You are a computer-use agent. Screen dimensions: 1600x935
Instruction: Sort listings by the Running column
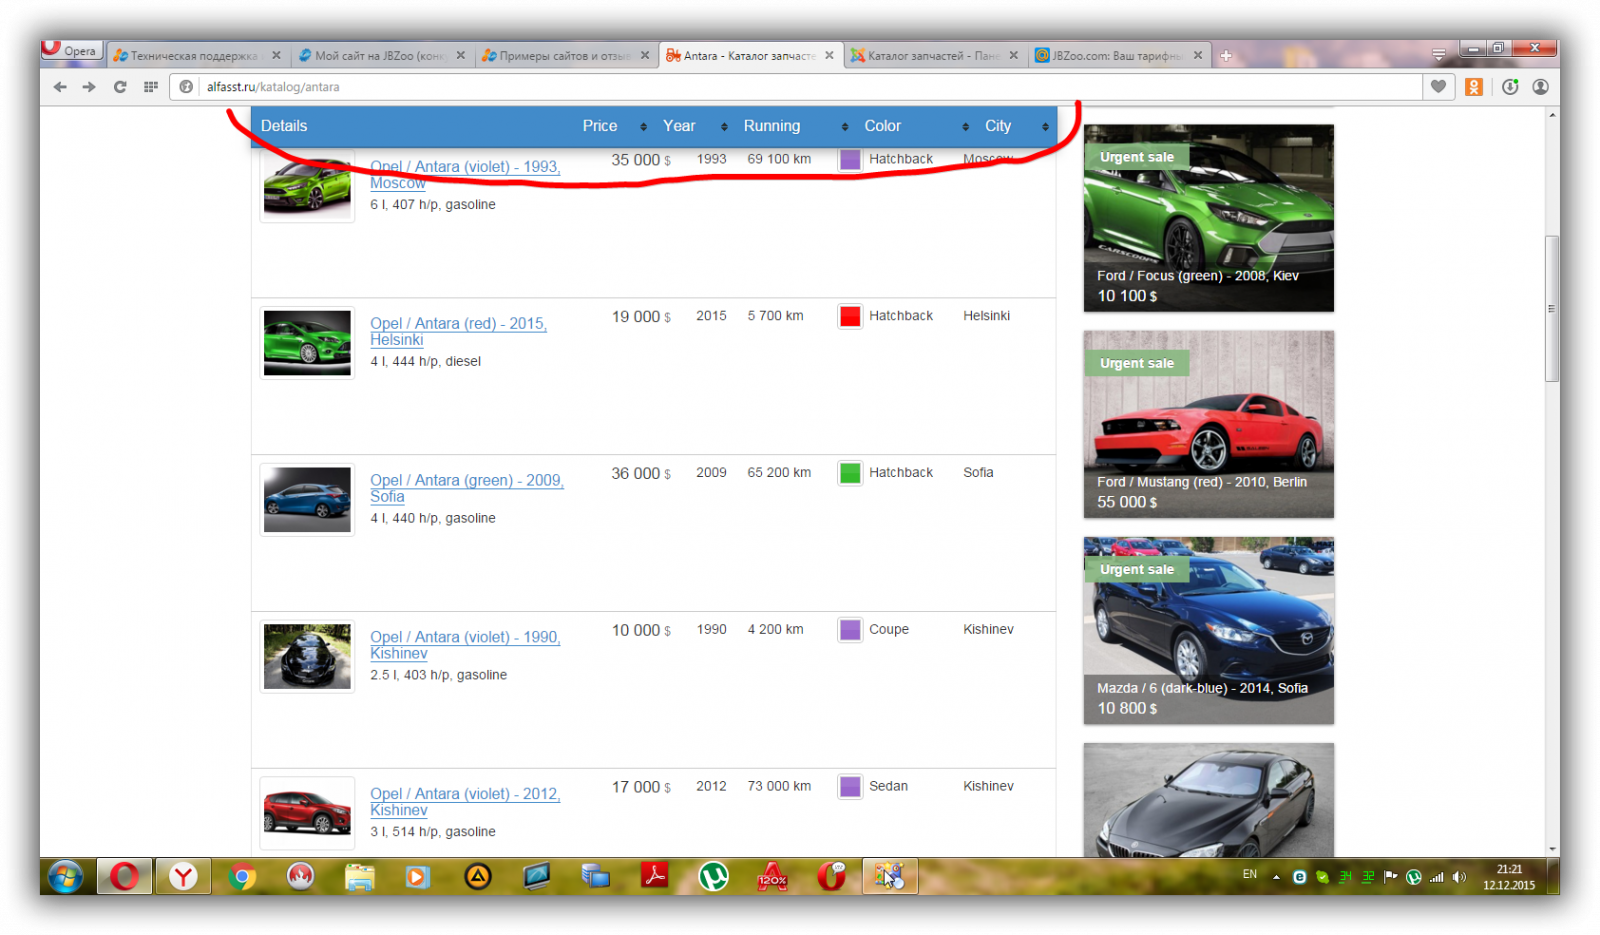coord(795,126)
